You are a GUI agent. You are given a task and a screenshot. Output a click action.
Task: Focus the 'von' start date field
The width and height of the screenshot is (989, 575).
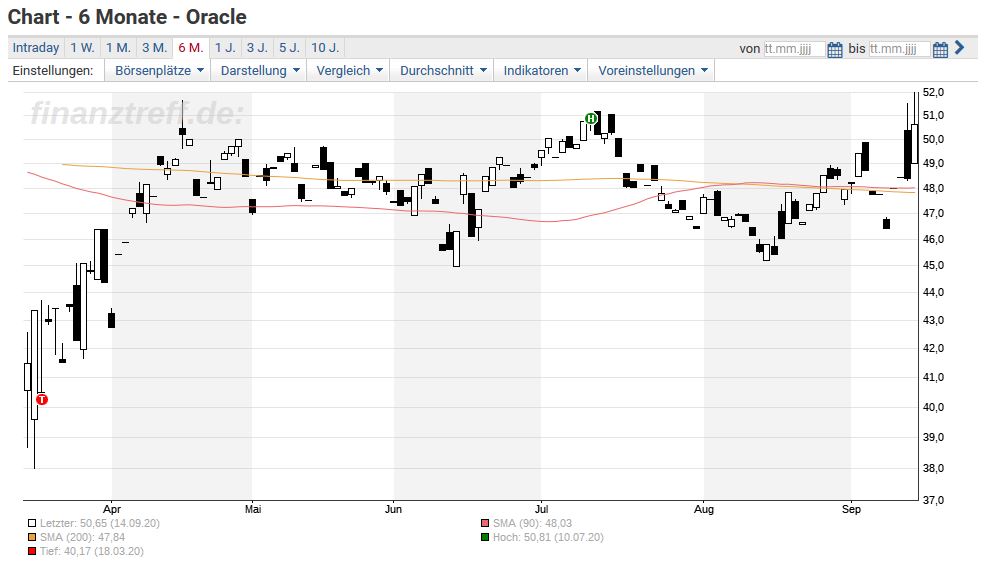tap(793, 49)
